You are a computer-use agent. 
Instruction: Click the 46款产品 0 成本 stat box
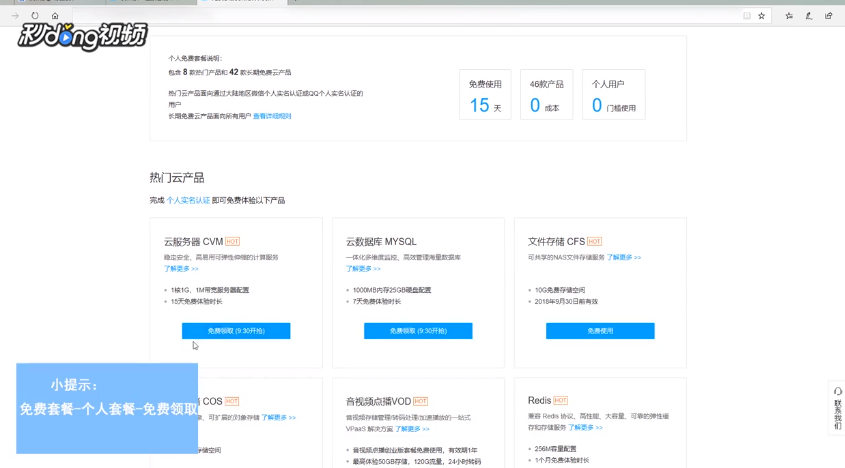(546, 94)
